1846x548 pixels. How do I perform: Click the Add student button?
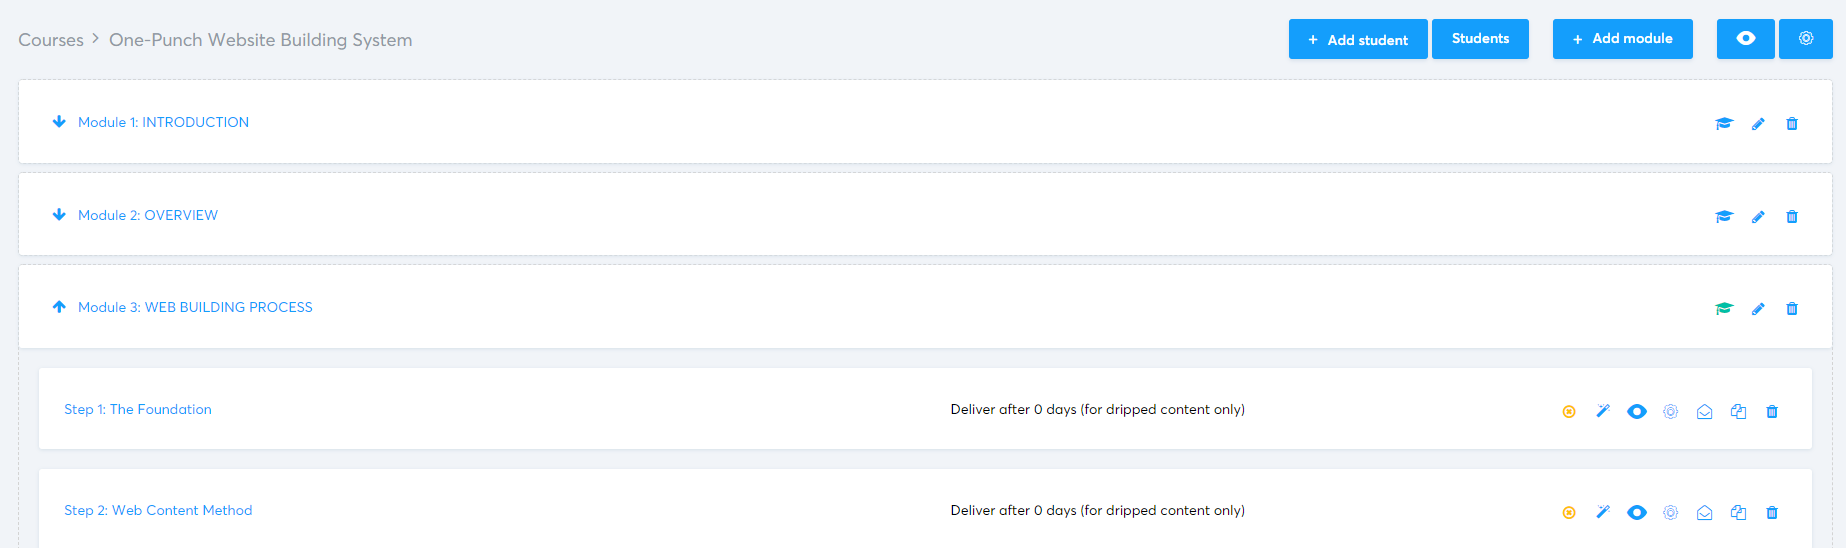pyautogui.click(x=1357, y=39)
